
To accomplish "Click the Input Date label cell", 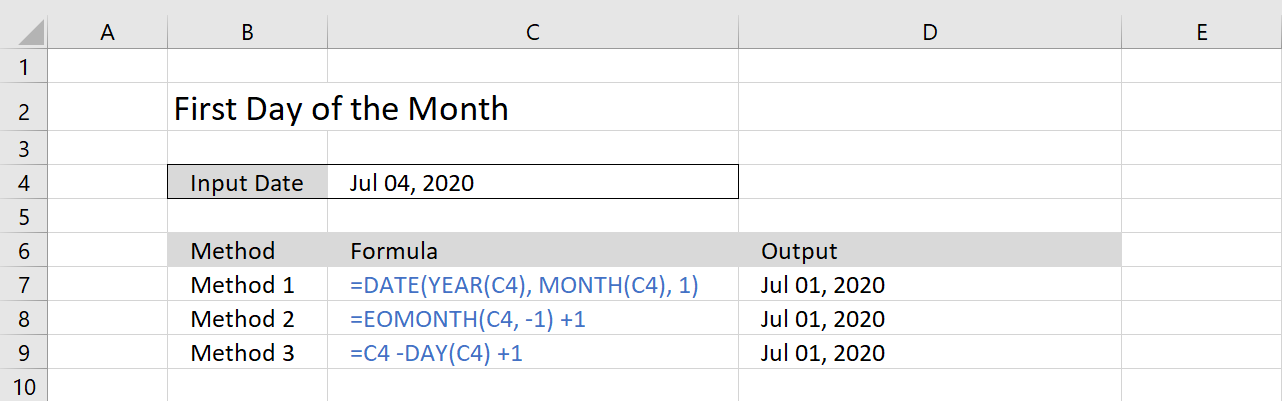I will point(247,183).
